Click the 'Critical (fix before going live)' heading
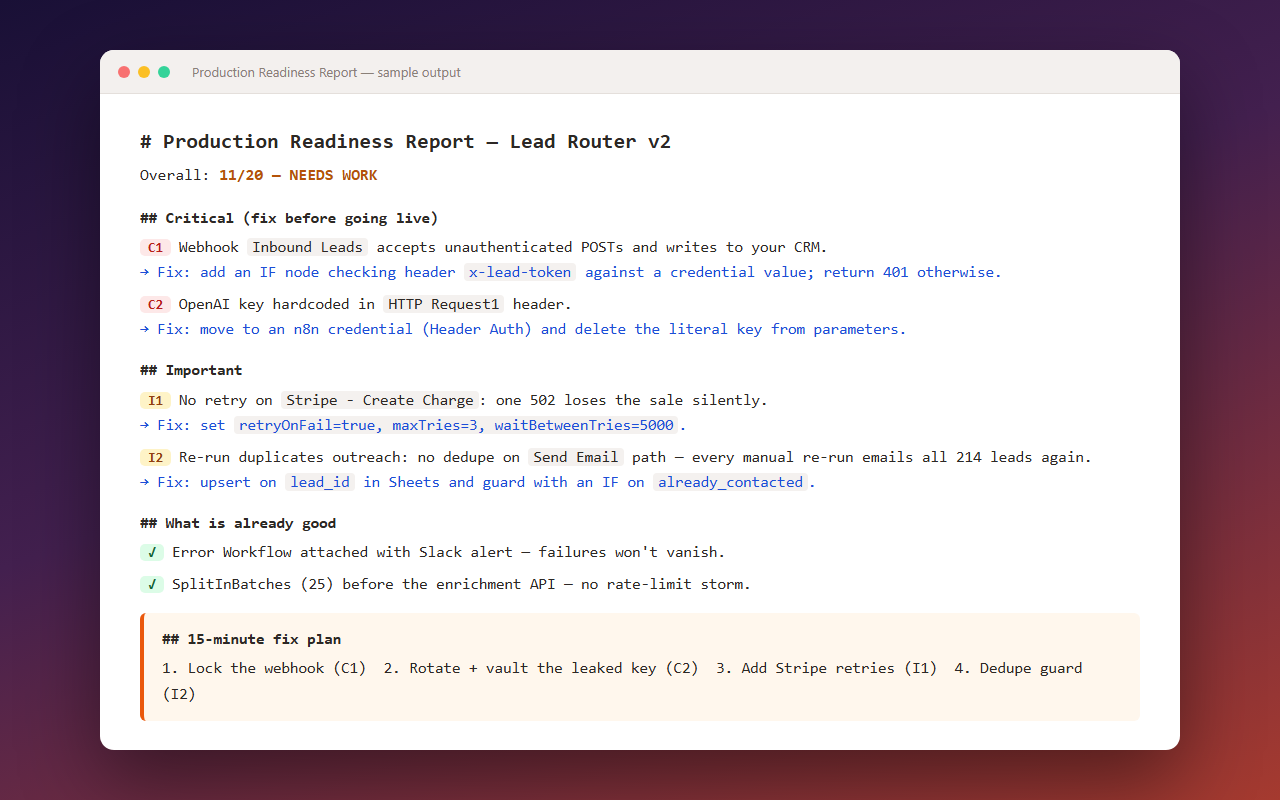1280x800 pixels. 289,218
